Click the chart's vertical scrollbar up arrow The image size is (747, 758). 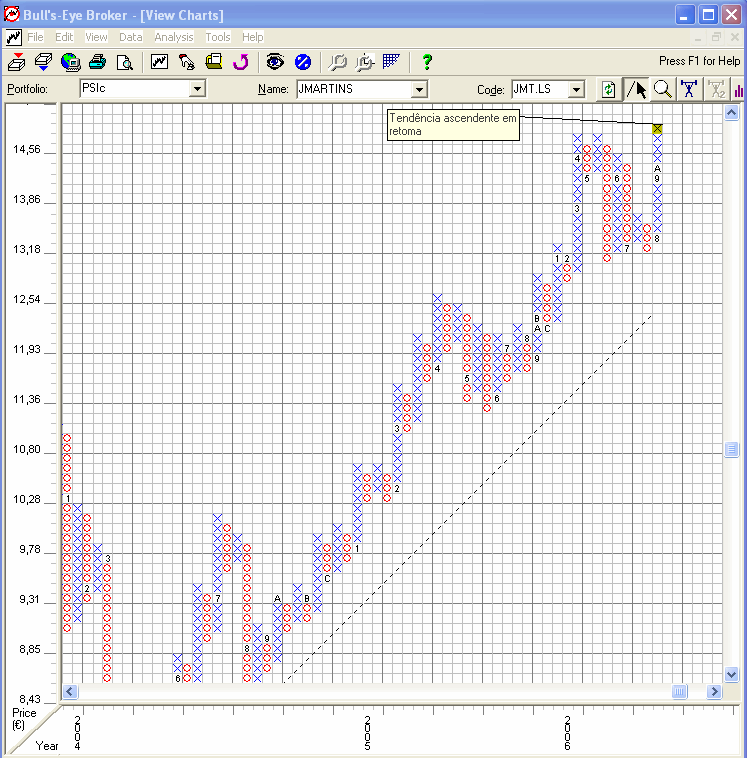point(731,113)
